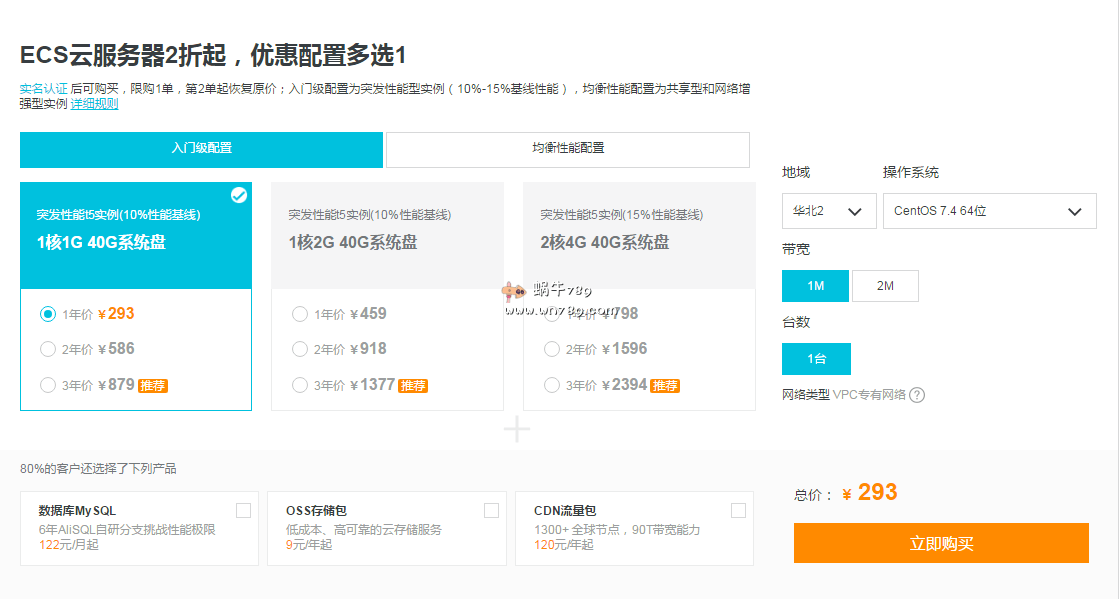Select the 3年价 ¥1377 radio option
This screenshot has width=1119, height=599.
[300, 385]
